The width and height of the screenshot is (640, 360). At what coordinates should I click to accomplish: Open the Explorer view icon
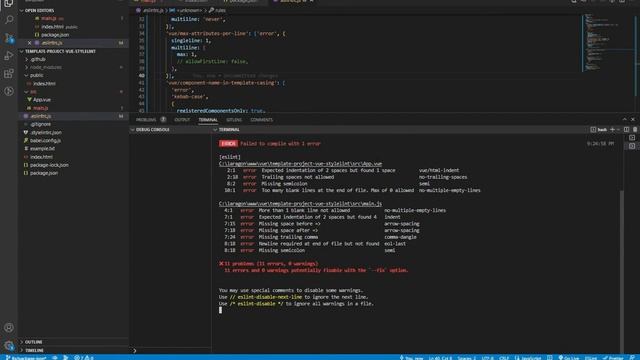[x=9, y=3]
